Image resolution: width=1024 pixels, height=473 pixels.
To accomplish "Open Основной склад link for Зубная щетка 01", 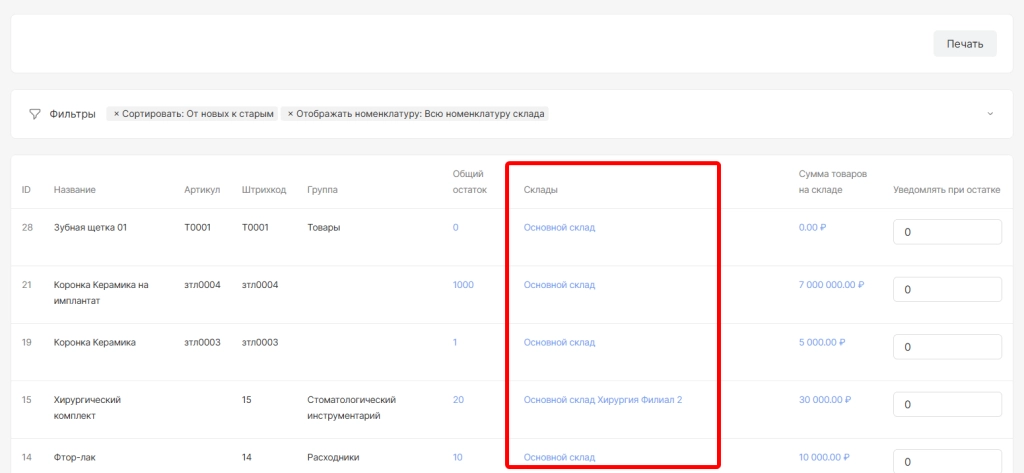I will click(x=559, y=227).
